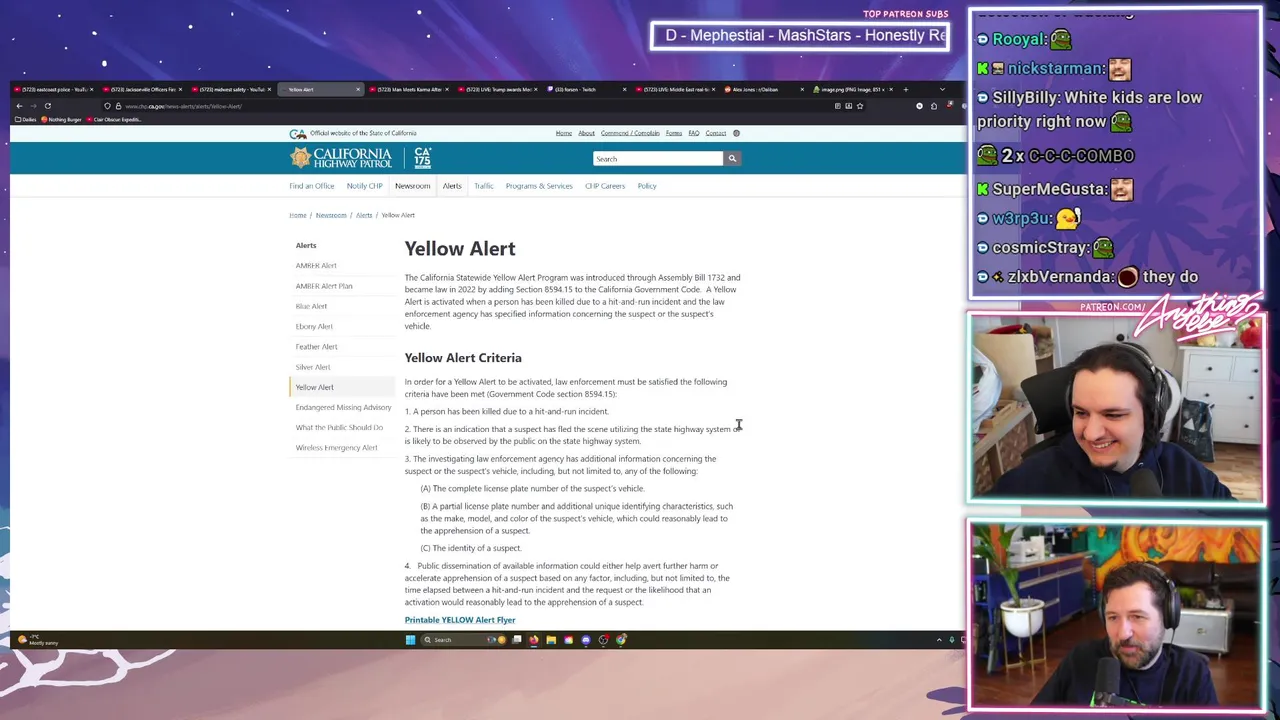The image size is (1280, 720).
Task: Open the Newsroom menu item
Action: click(412, 186)
